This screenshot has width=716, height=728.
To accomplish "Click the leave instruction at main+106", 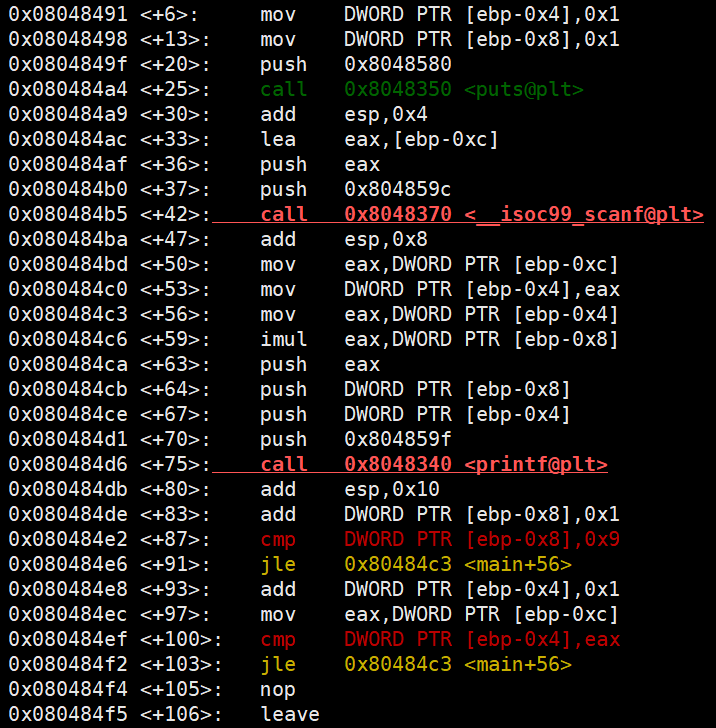I will (290, 715).
